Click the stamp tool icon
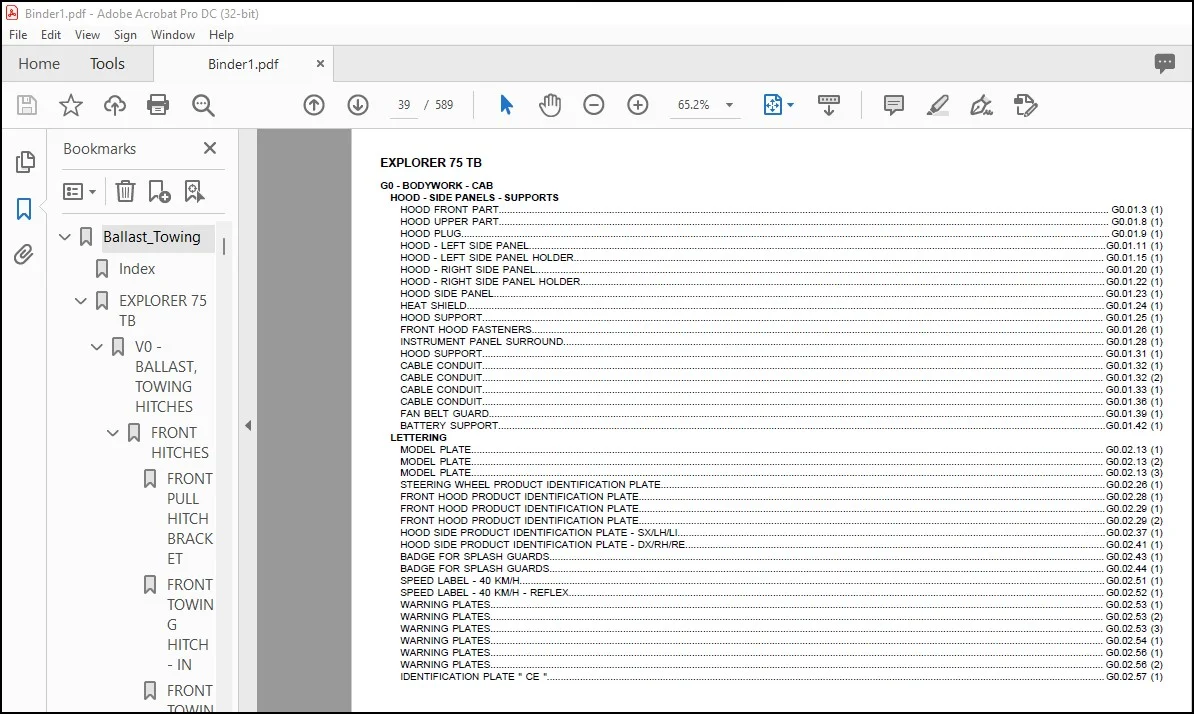Viewport: 1194px width, 714px height. 1026,105
